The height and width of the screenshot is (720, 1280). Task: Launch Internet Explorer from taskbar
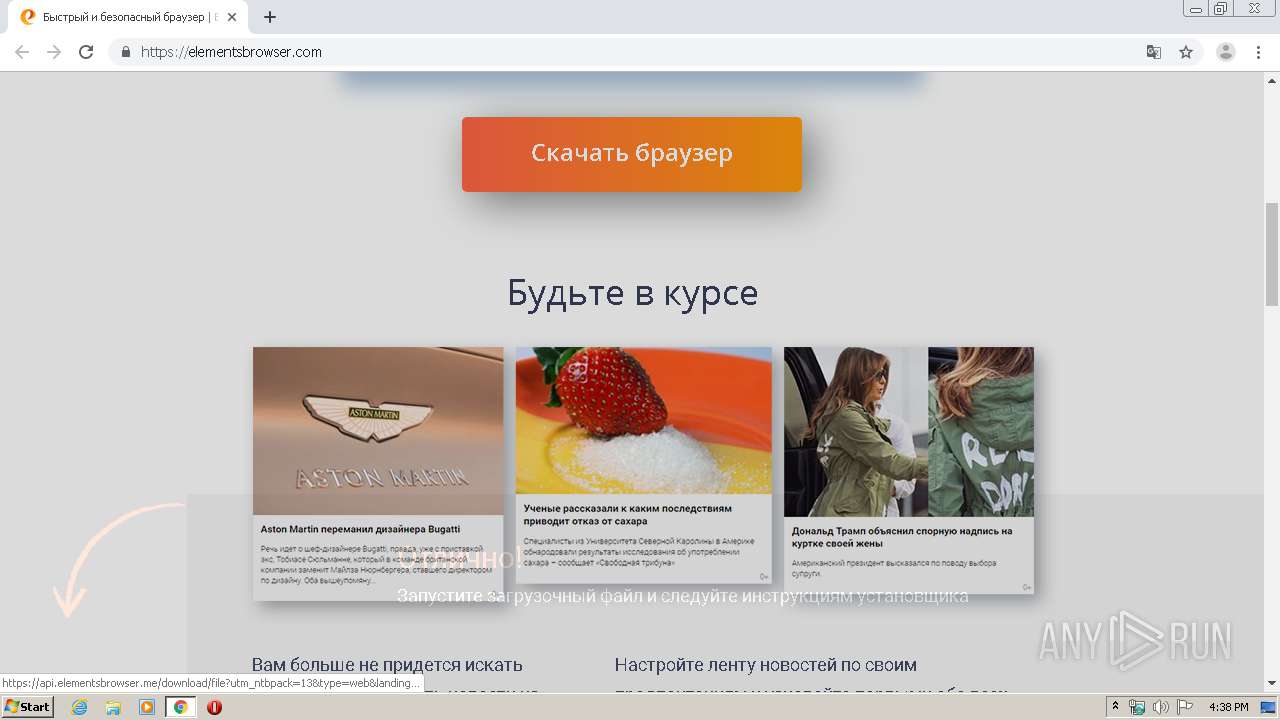click(79, 707)
